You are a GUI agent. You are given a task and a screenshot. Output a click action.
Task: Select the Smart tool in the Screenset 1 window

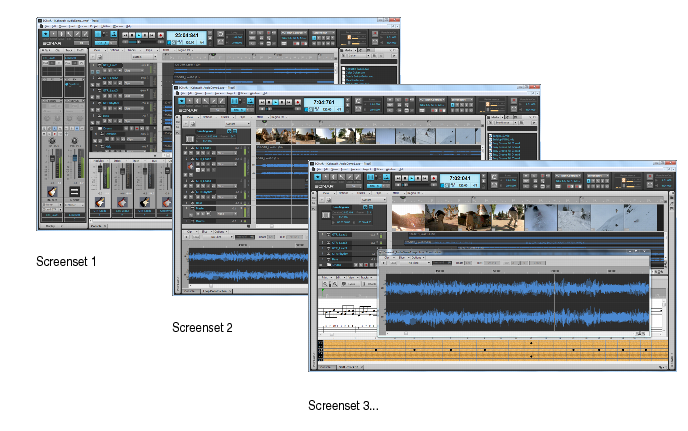pos(45,34)
